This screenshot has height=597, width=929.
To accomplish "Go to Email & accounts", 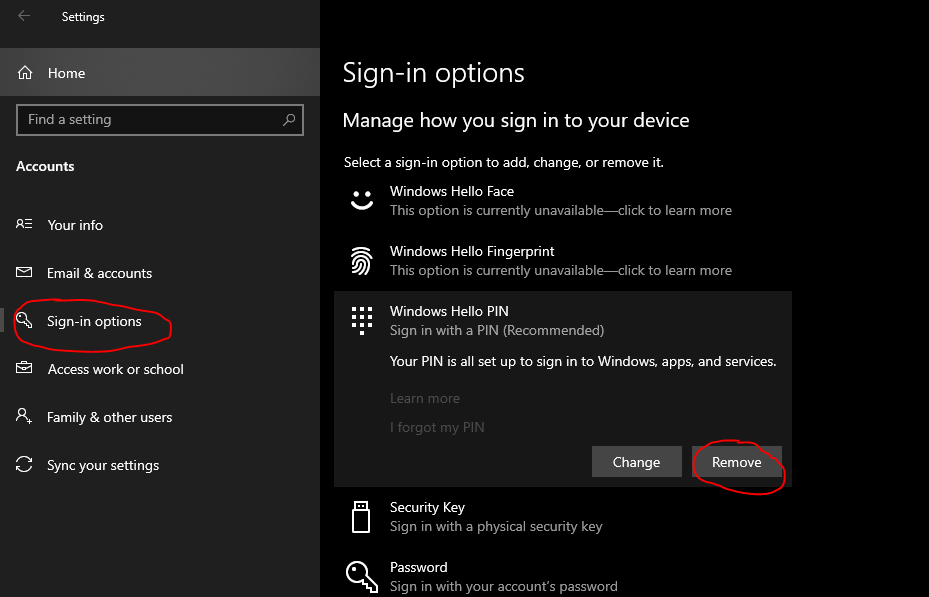I will [160, 273].
